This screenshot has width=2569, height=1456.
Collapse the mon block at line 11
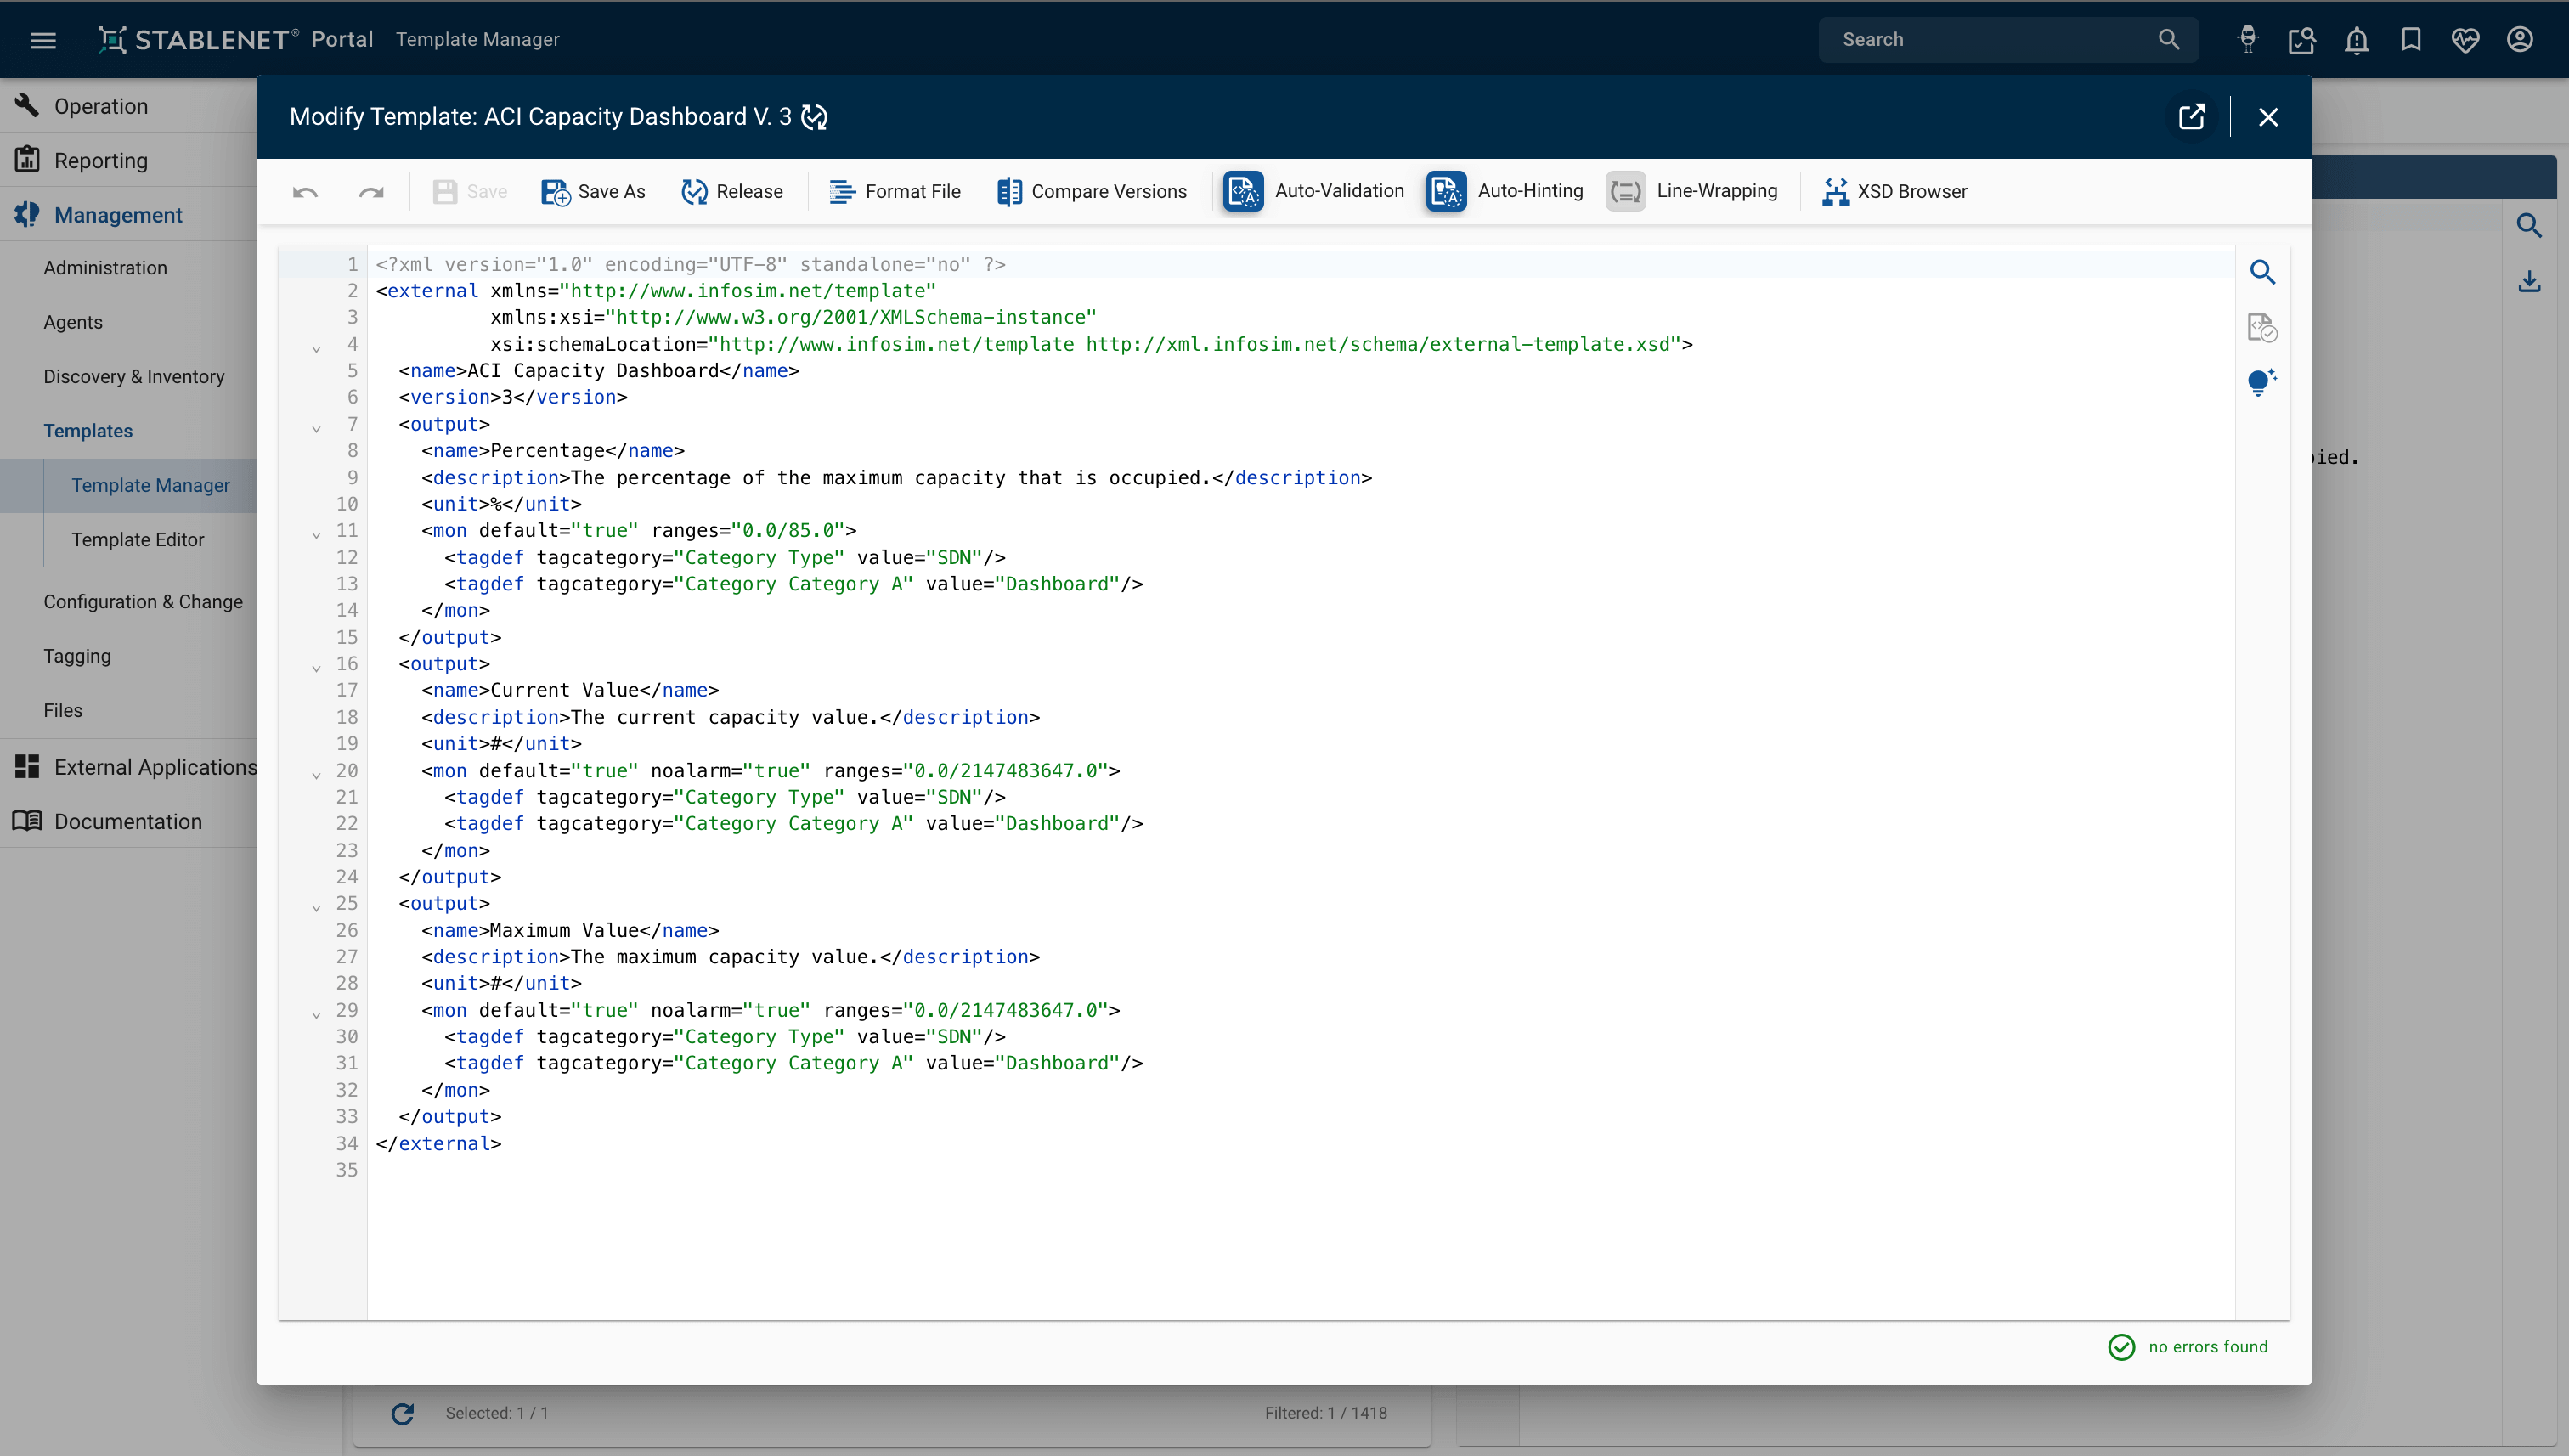316,535
